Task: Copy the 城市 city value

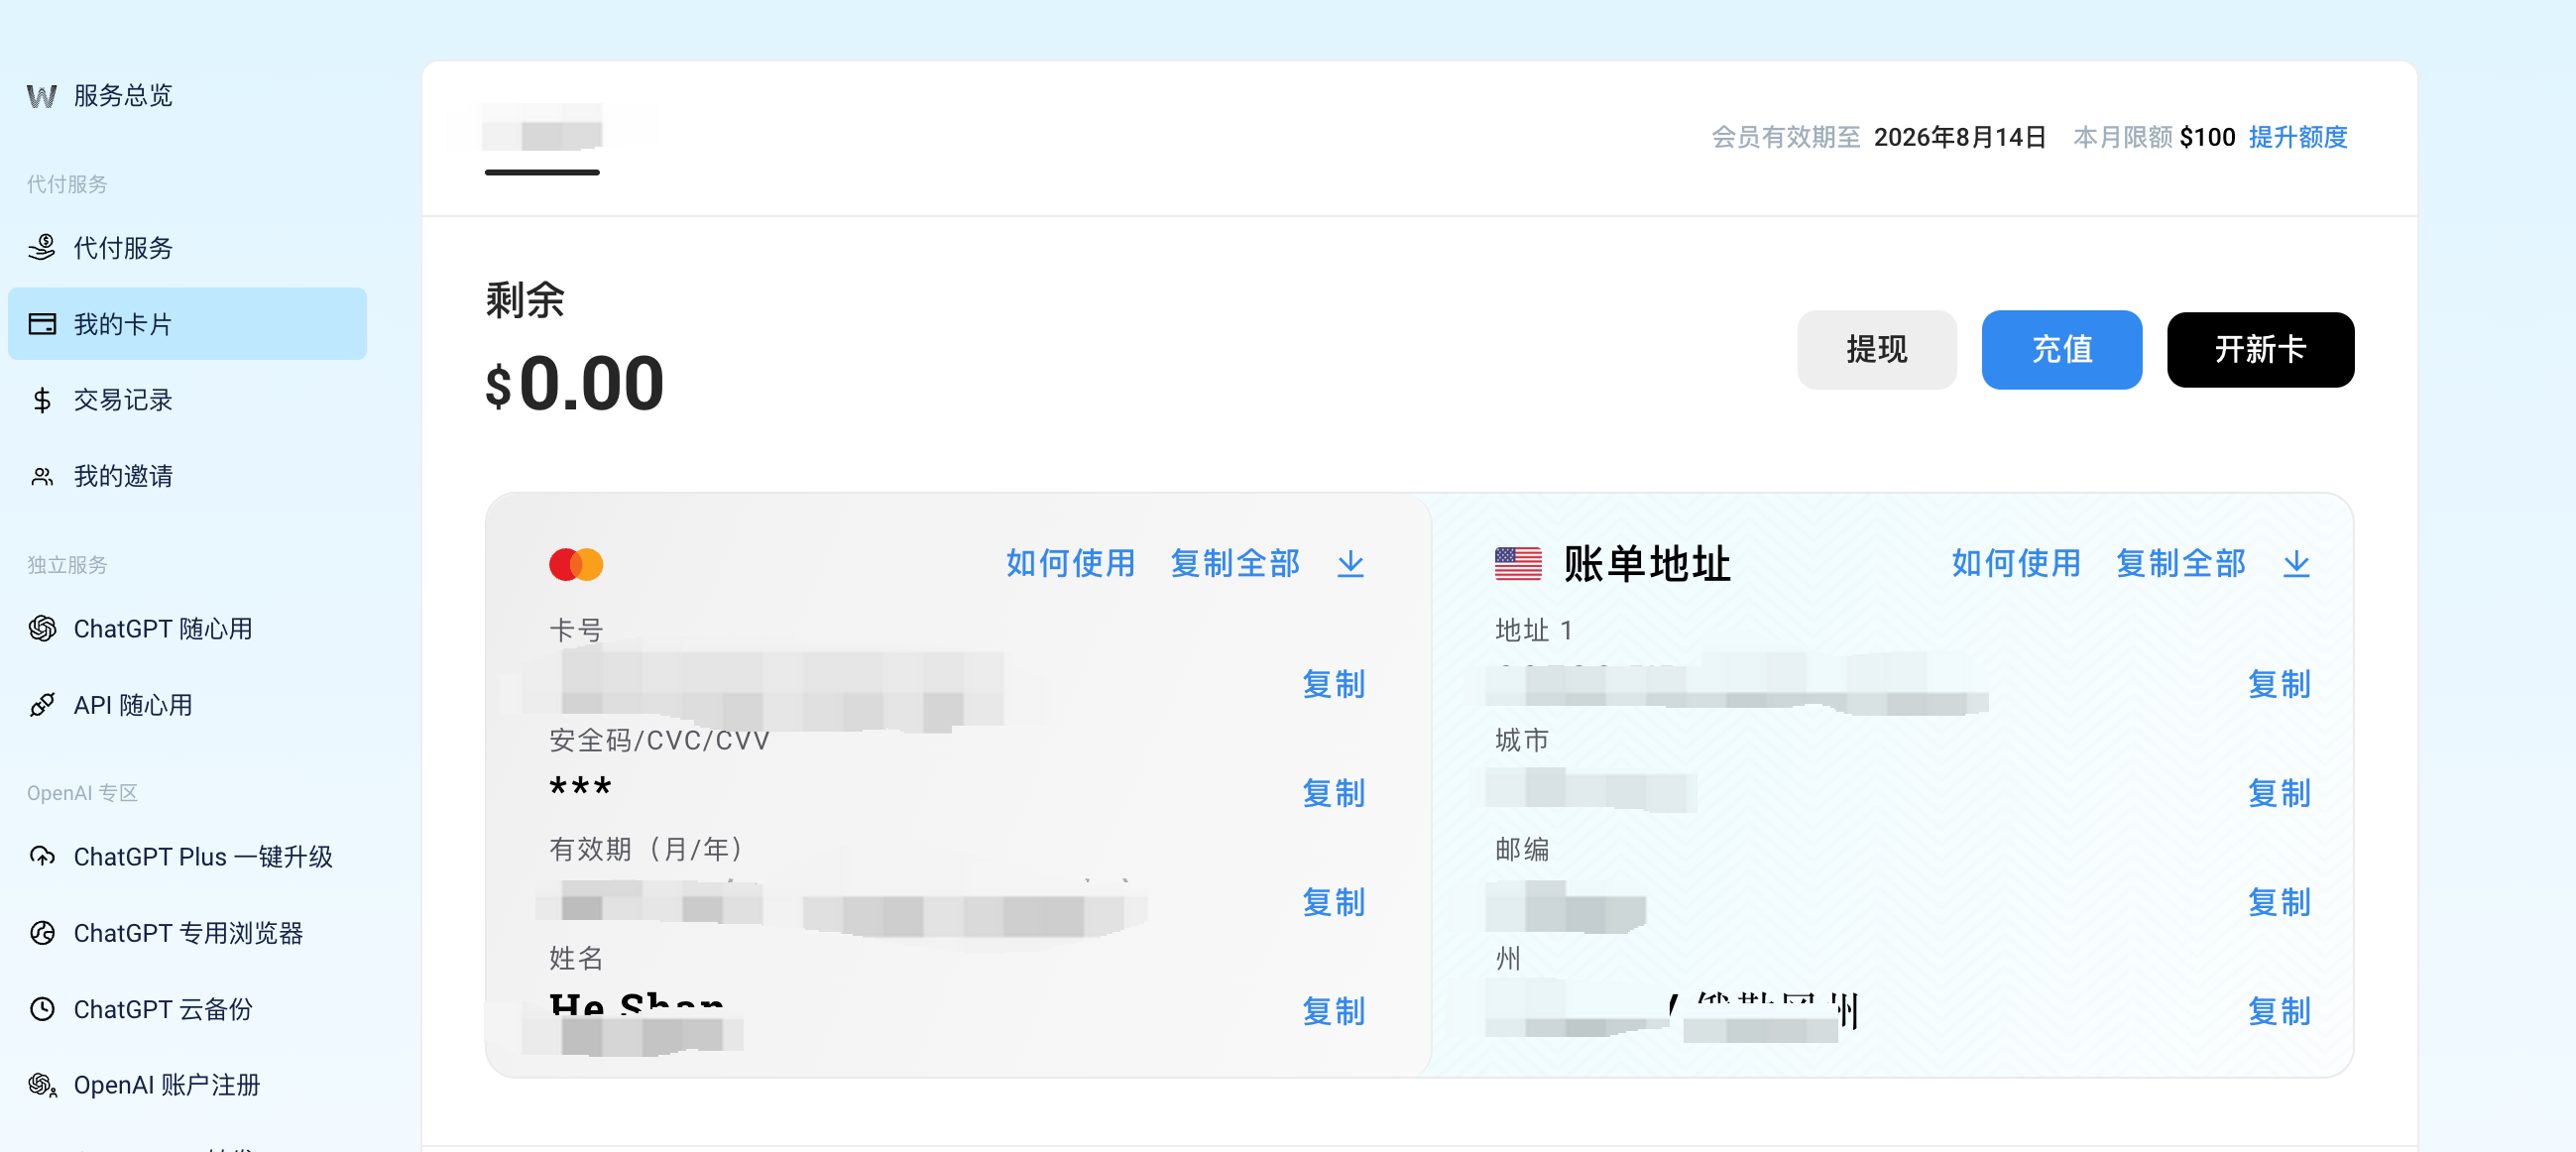Action: (x=2279, y=793)
